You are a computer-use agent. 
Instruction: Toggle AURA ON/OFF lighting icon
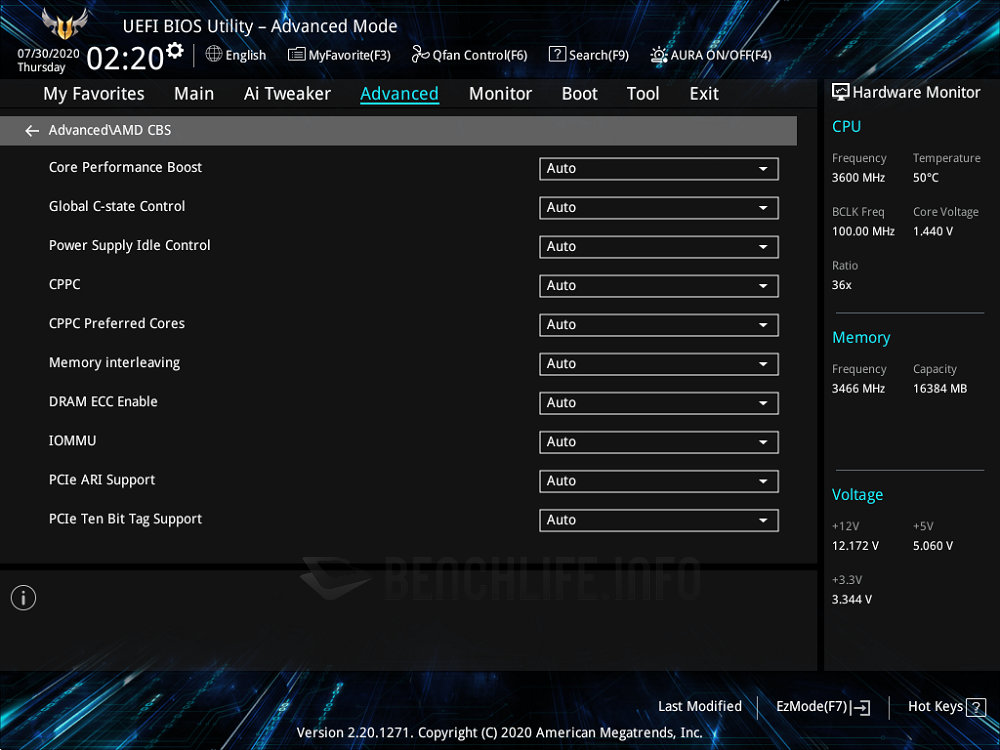point(659,55)
